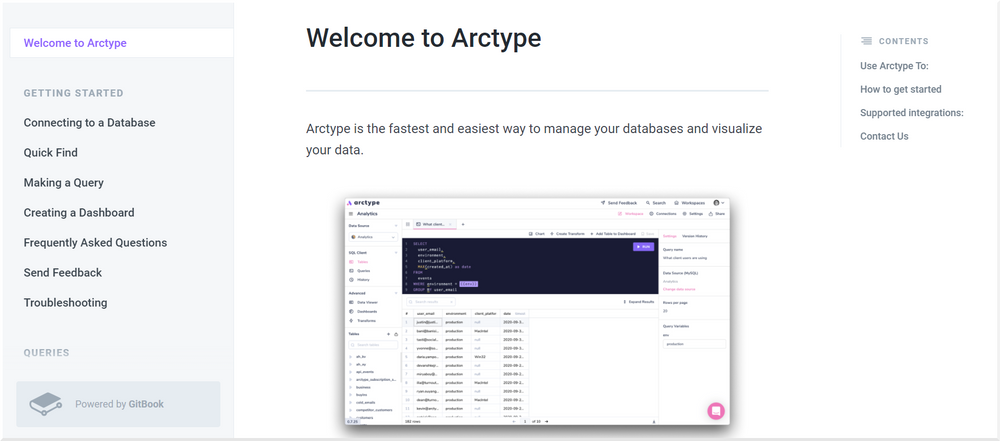The height and width of the screenshot is (441, 1000).
Task: Jump to the Contact Us section
Action: tap(884, 136)
